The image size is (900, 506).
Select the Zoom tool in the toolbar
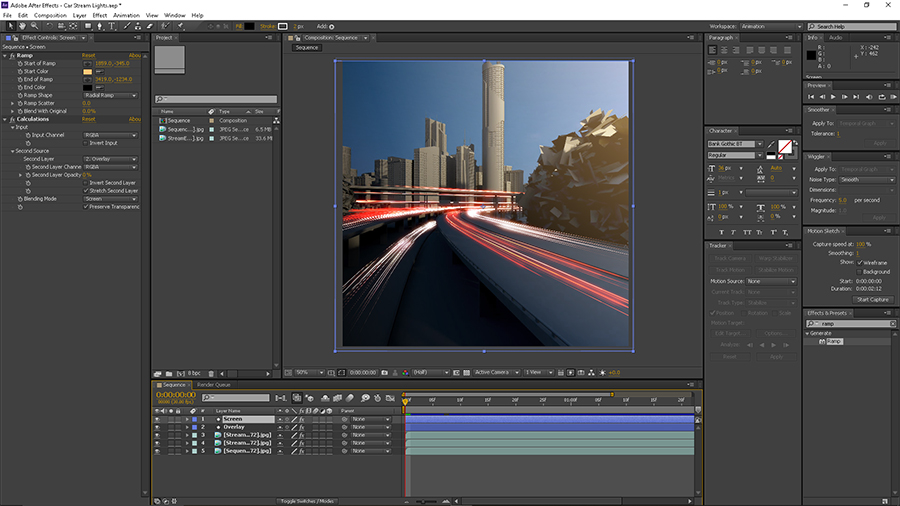34,26
